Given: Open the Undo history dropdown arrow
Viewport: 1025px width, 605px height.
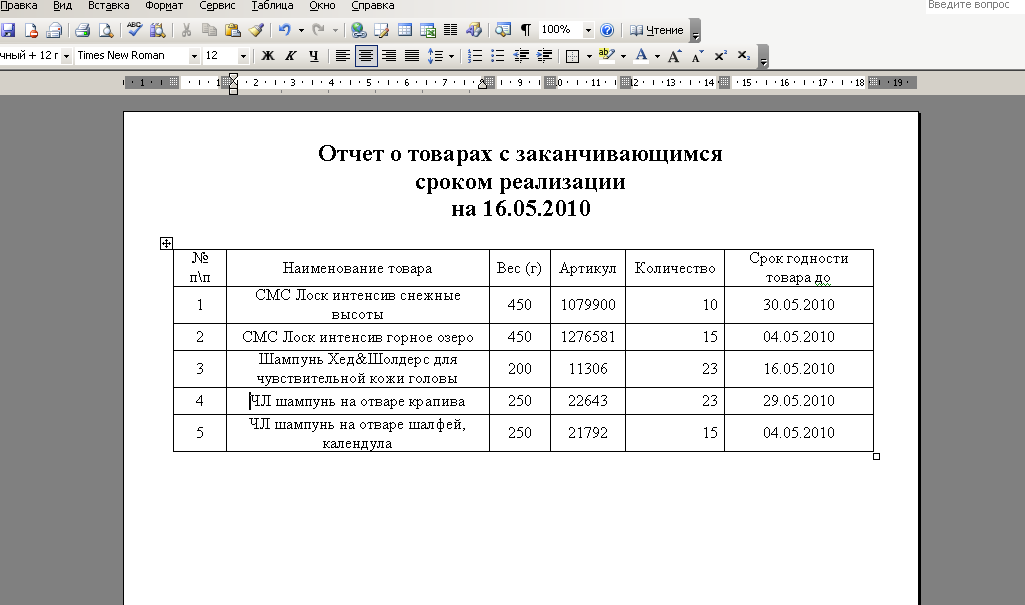Looking at the screenshot, I should click(x=301, y=30).
